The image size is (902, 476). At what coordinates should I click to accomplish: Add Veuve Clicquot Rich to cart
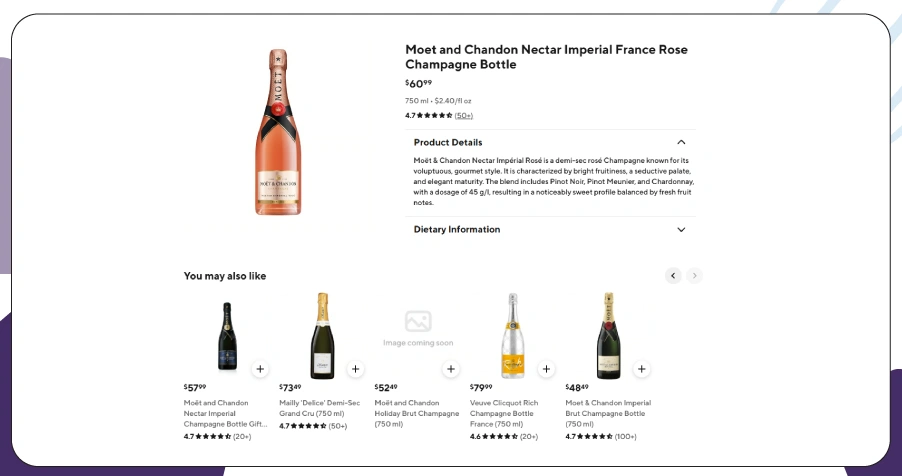pyautogui.click(x=546, y=369)
